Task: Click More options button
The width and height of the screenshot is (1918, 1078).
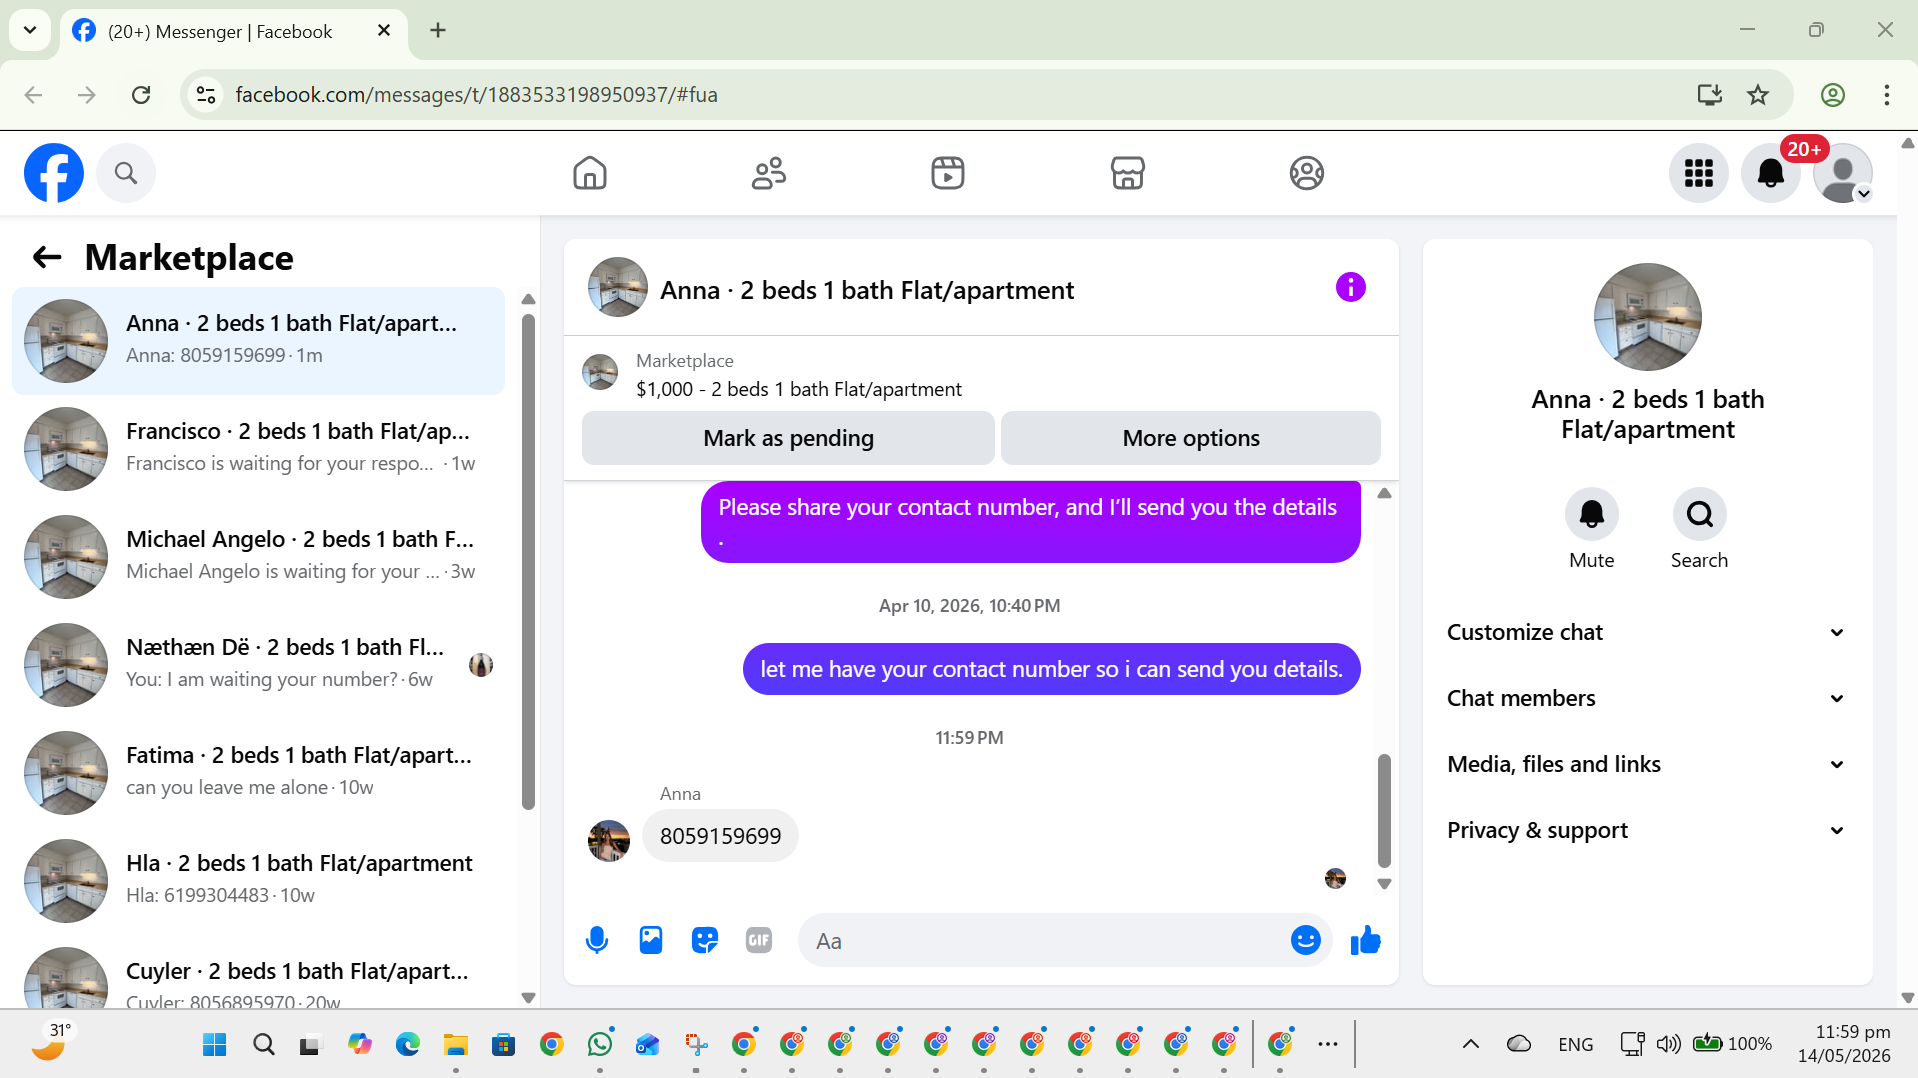Action: [x=1191, y=438]
